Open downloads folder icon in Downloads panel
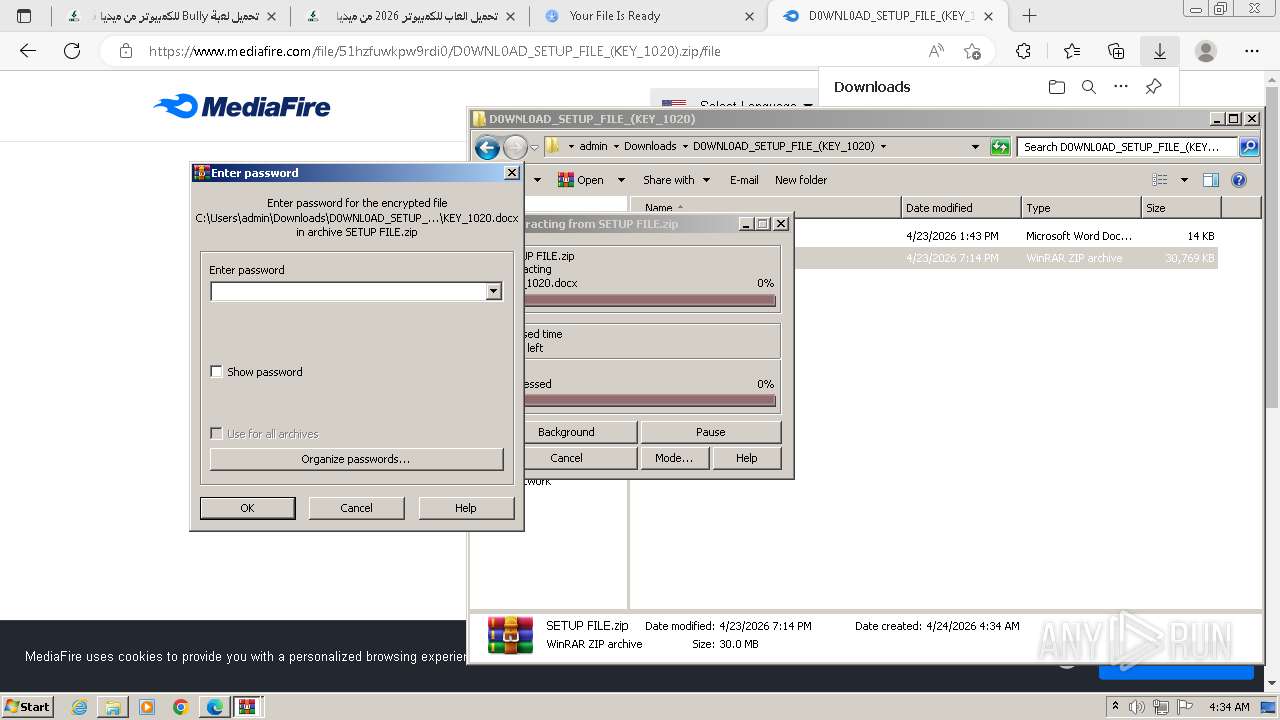The image size is (1280, 720). (1057, 87)
